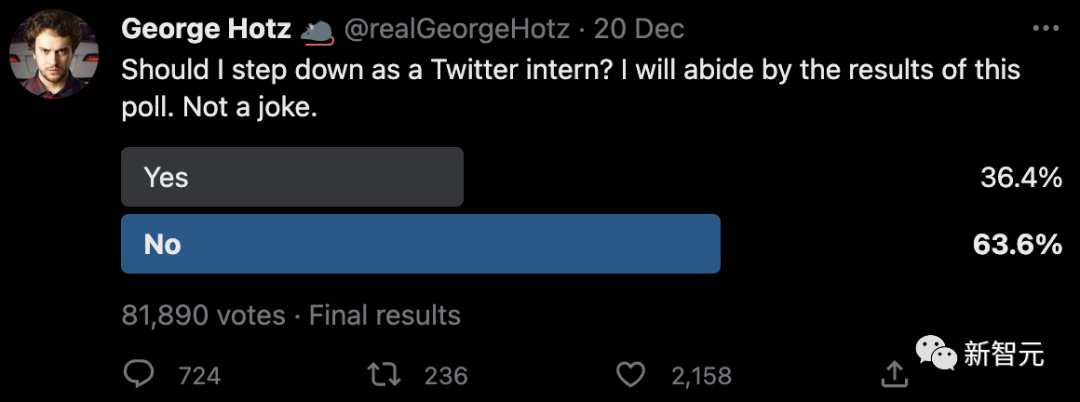Click the mouse emoji beside George Hotz

click(x=317, y=30)
